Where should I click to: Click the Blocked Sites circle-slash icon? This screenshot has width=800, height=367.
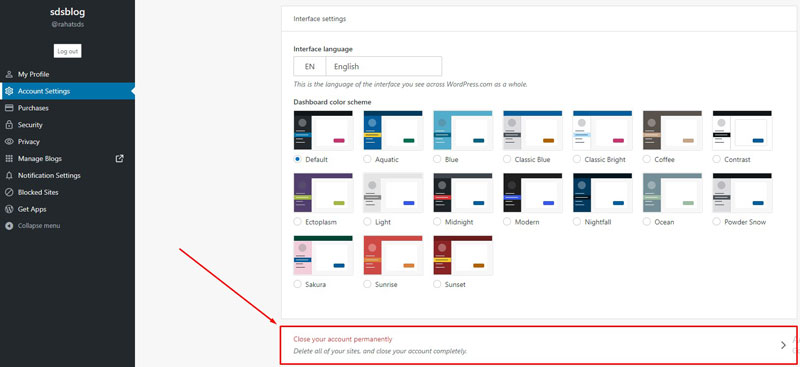point(9,192)
